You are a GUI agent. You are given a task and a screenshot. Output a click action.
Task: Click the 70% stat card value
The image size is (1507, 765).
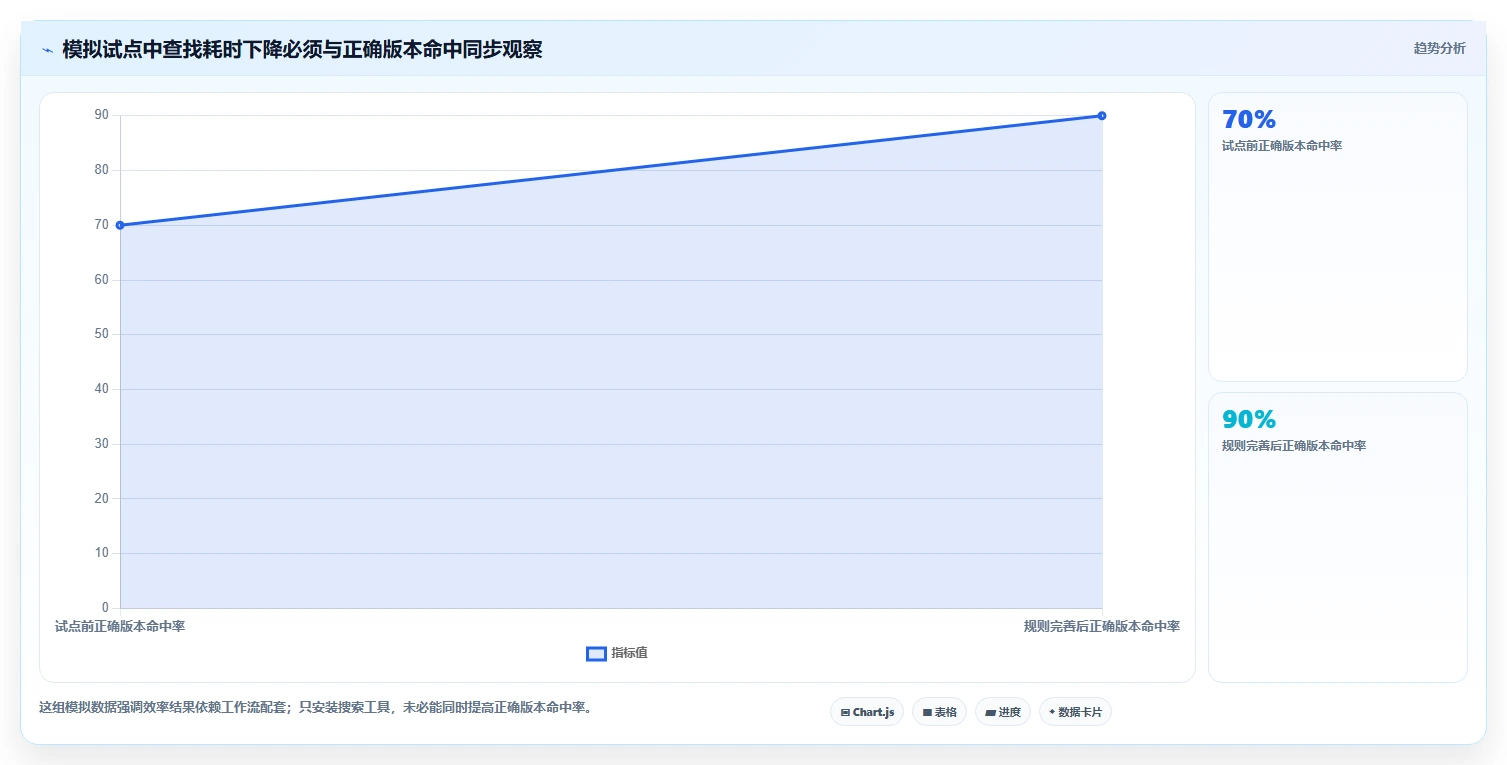pyautogui.click(x=1249, y=120)
